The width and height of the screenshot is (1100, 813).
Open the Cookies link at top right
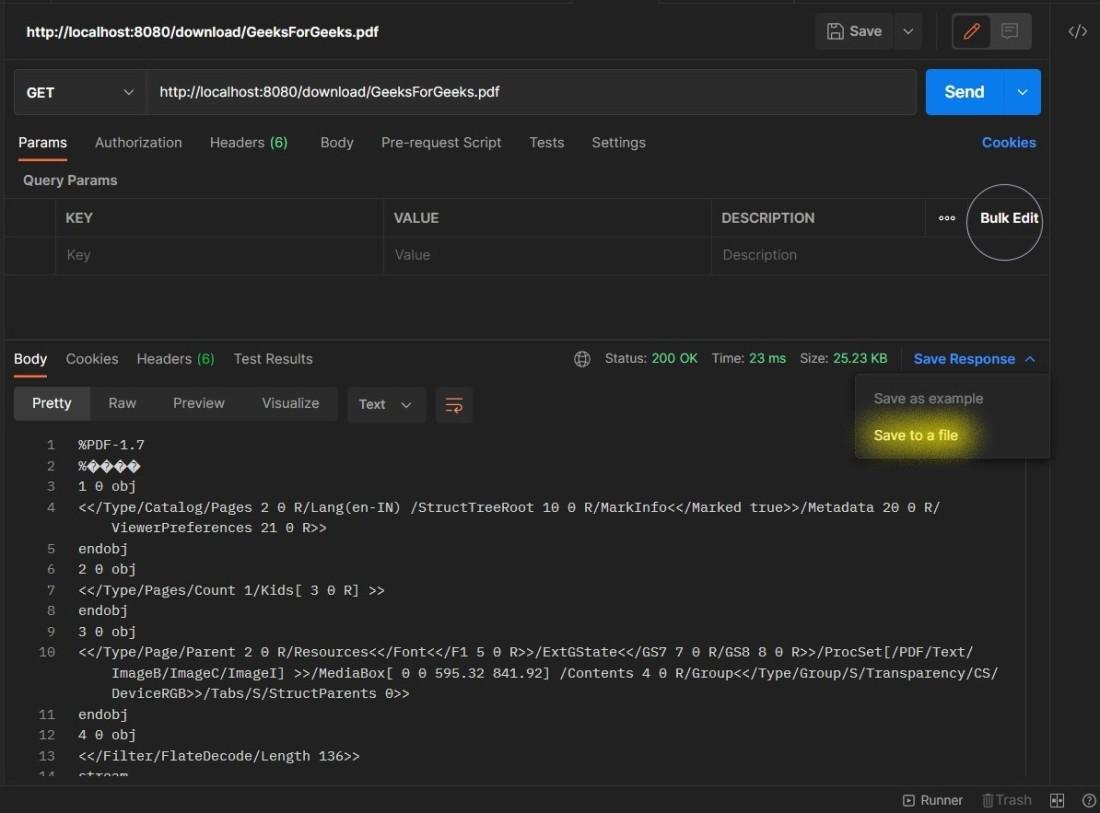tap(1008, 142)
